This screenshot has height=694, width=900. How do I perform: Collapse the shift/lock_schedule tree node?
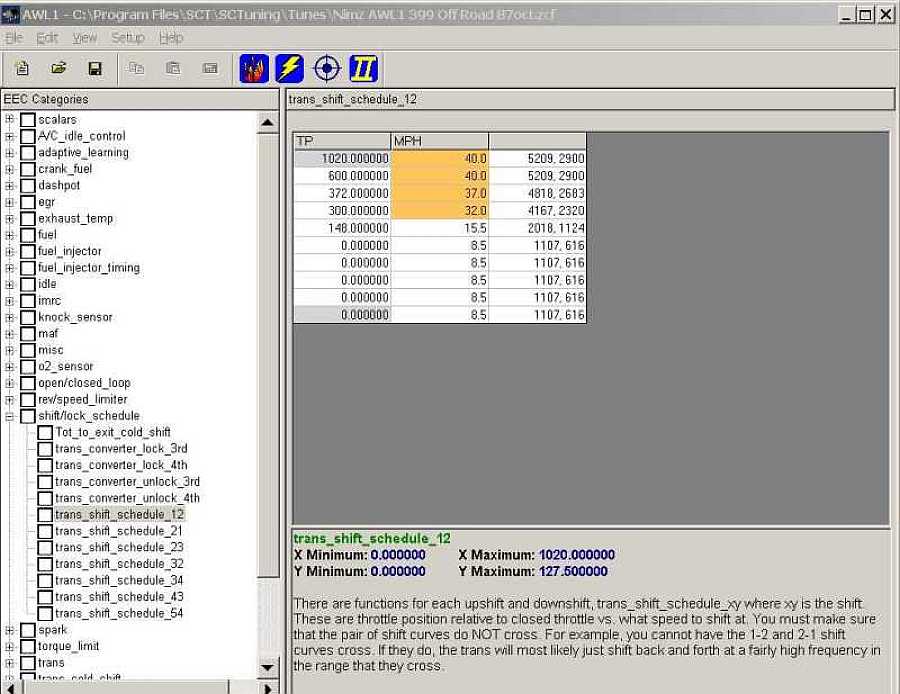pyautogui.click(x=9, y=416)
